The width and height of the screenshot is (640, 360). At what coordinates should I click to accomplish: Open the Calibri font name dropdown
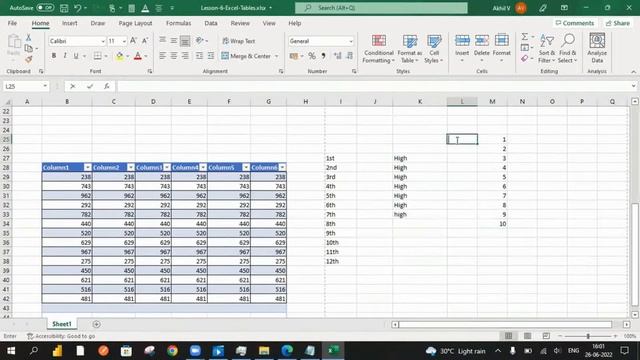pos(103,41)
